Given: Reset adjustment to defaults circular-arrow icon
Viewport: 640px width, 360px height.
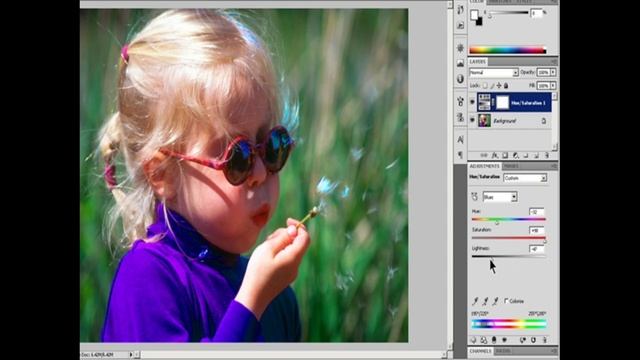Looking at the screenshot, I should (533, 340).
